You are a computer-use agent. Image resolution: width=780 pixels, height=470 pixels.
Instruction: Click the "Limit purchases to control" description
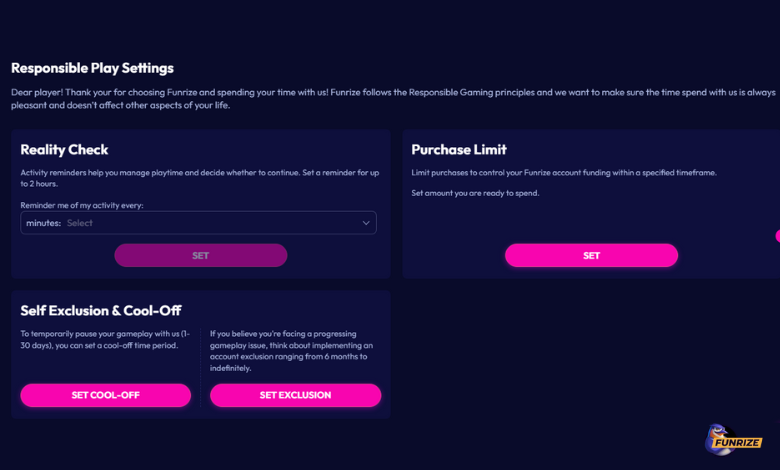point(564,173)
